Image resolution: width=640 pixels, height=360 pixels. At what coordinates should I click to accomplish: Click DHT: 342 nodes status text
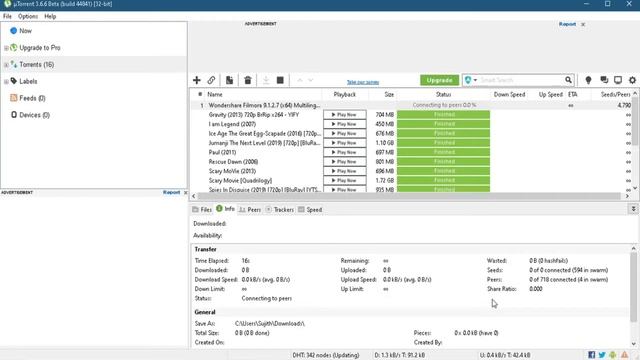326,355
